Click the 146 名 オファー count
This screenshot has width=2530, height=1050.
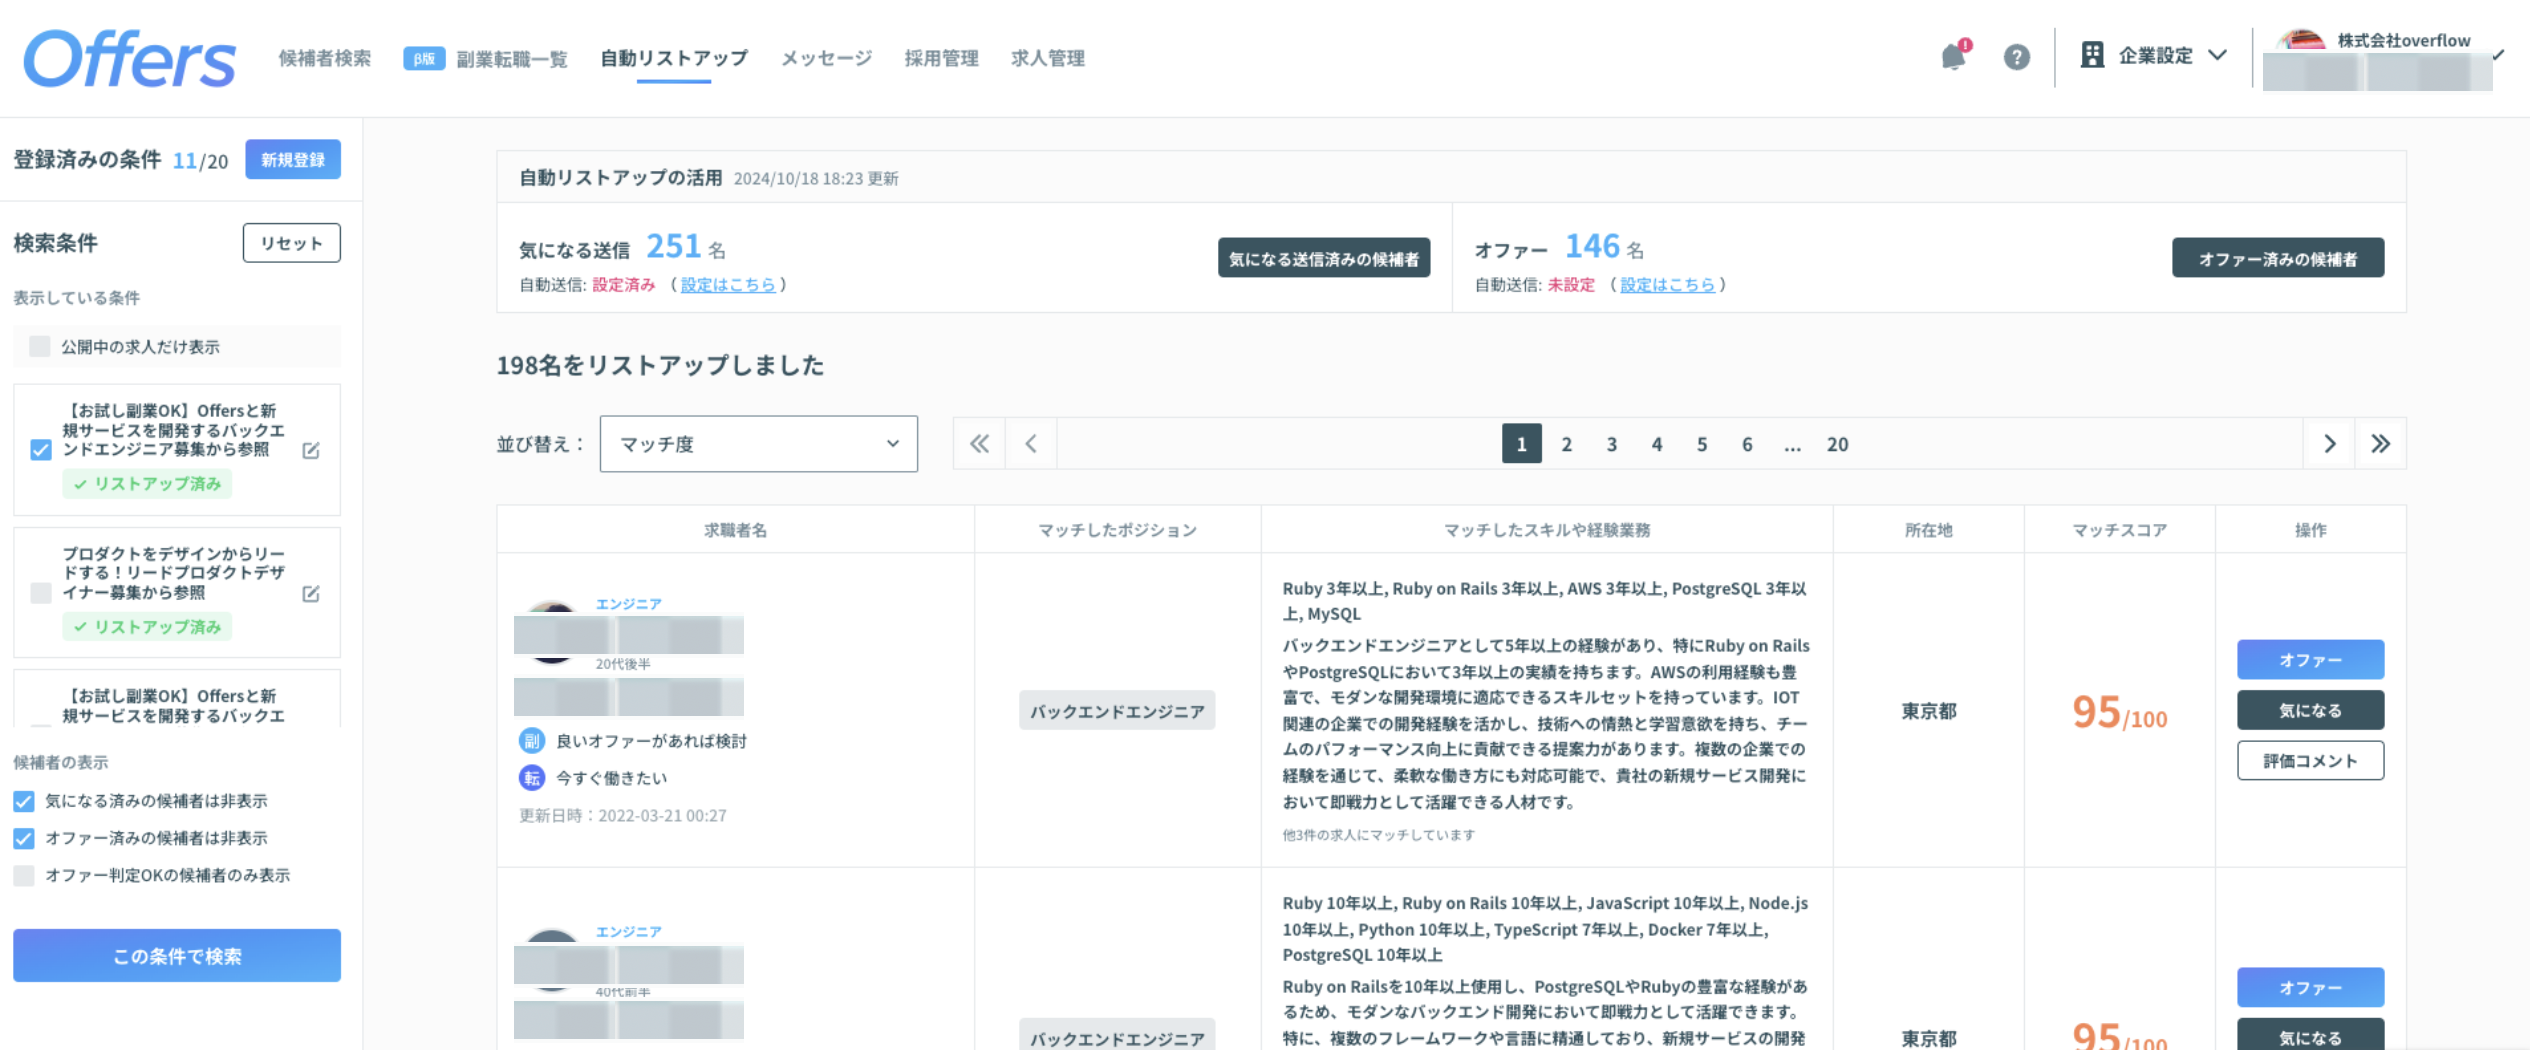click(x=1604, y=246)
